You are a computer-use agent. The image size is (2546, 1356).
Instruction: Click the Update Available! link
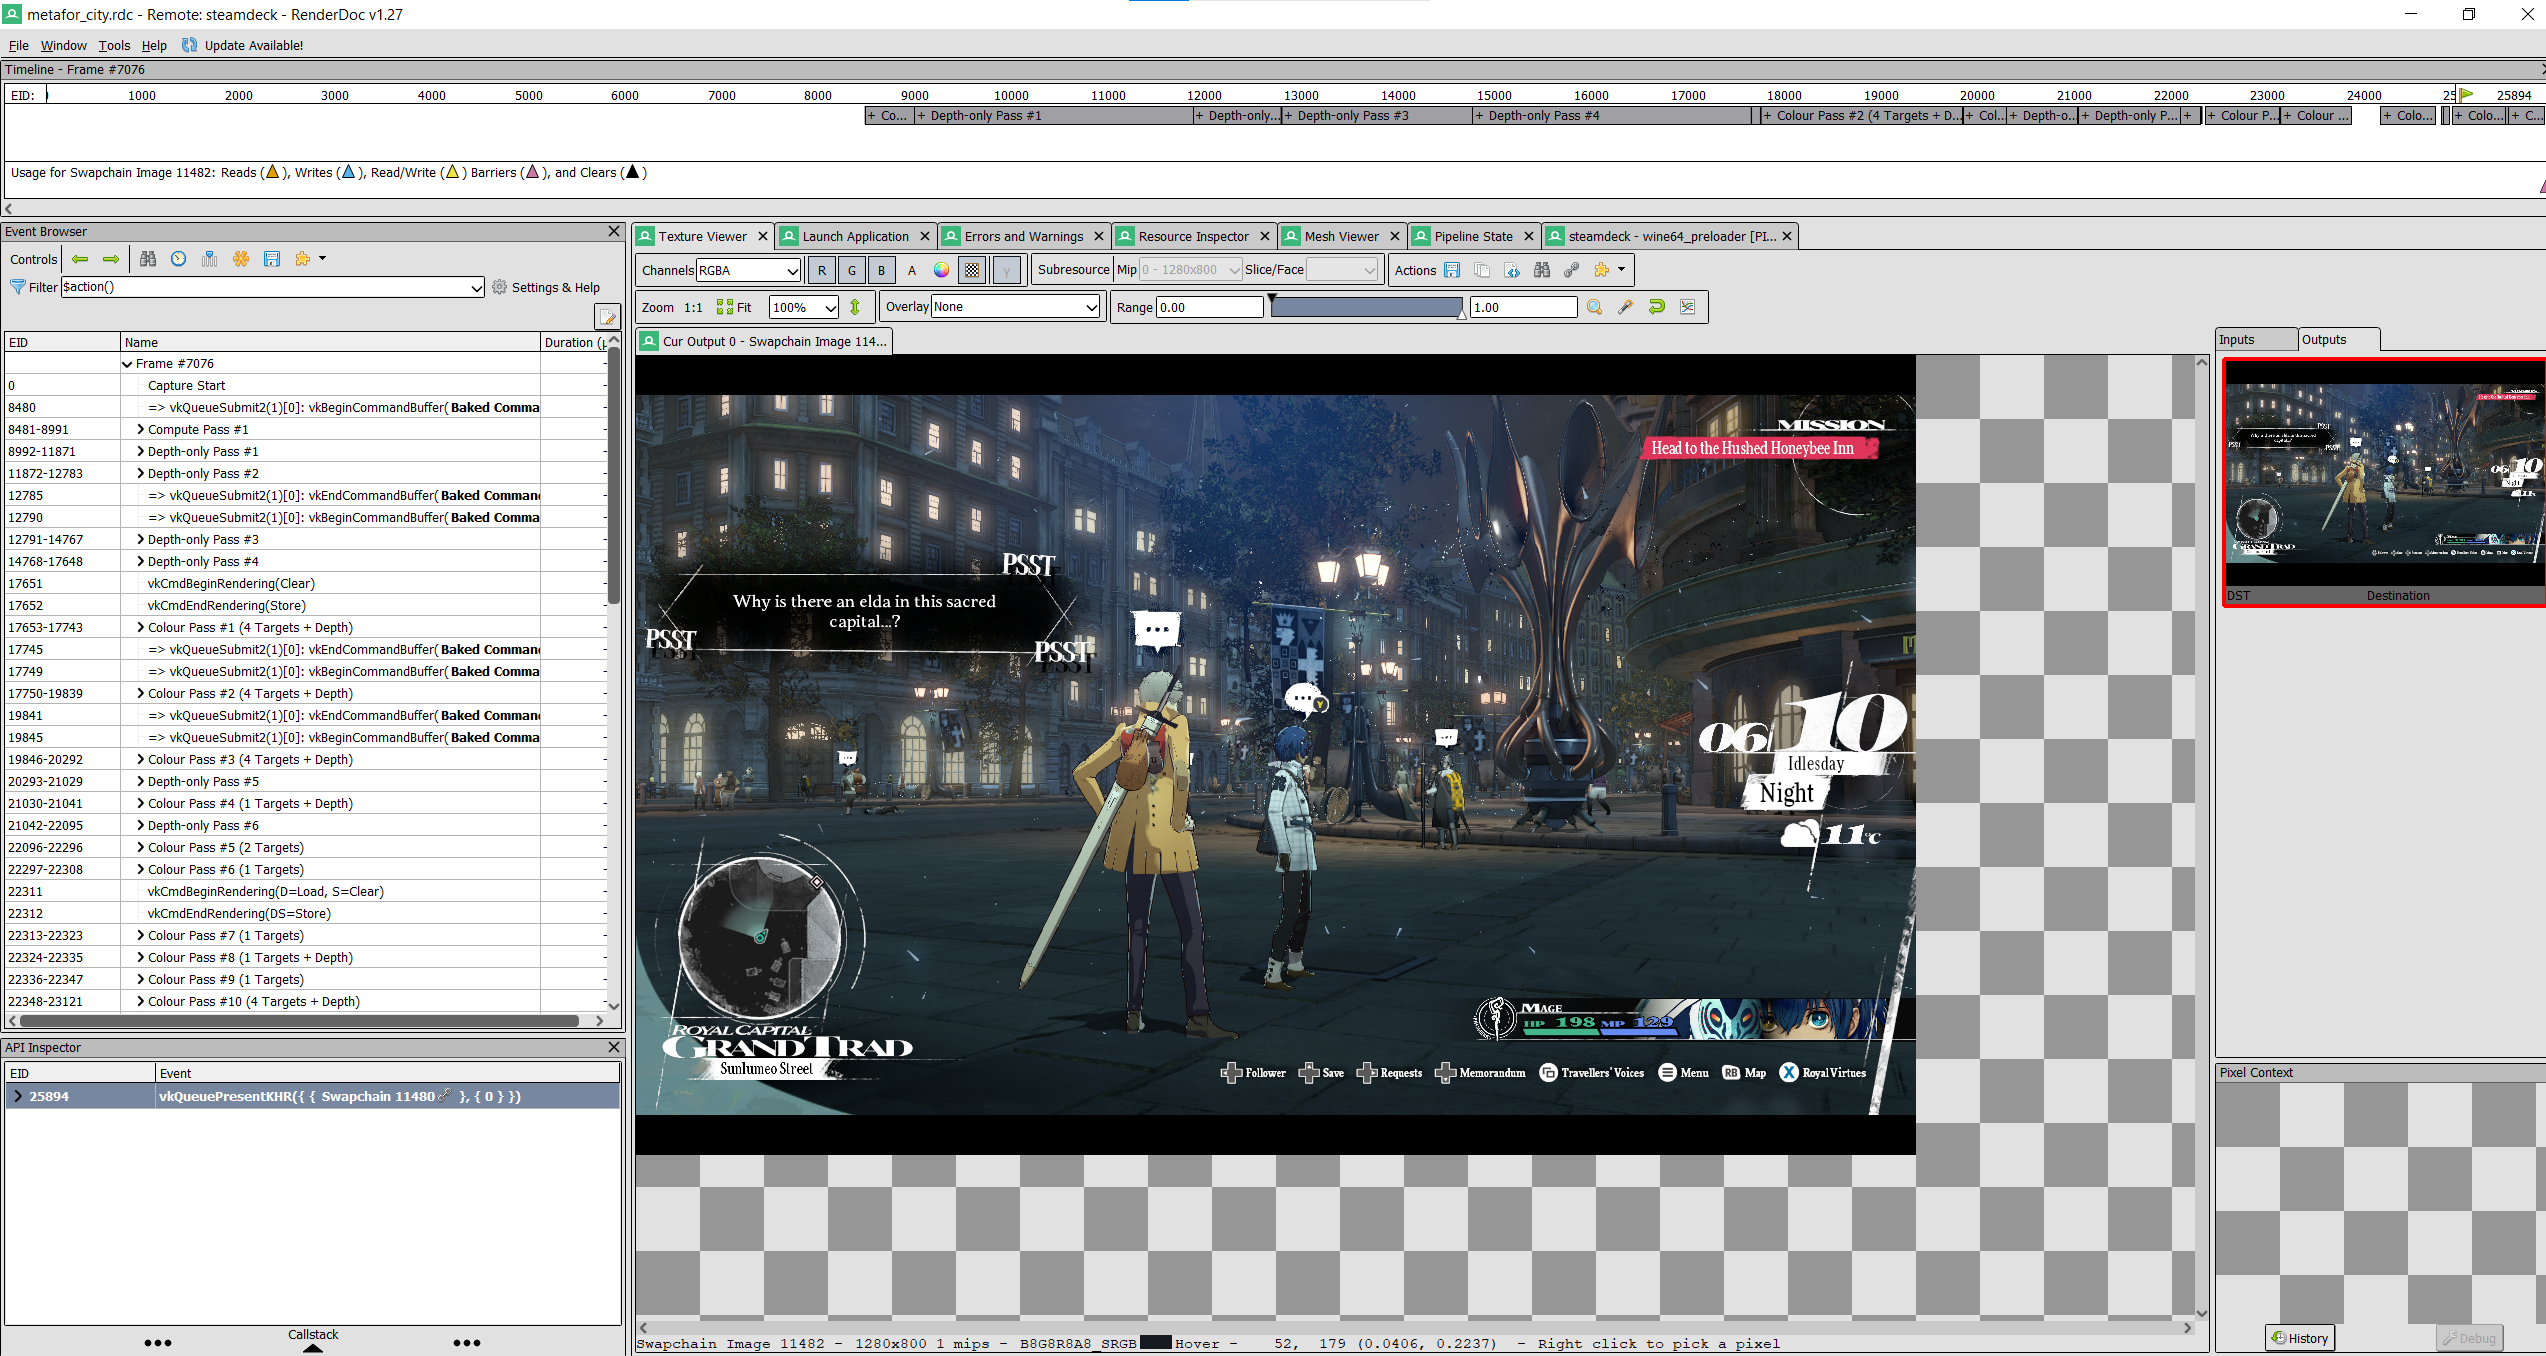pyautogui.click(x=253, y=45)
